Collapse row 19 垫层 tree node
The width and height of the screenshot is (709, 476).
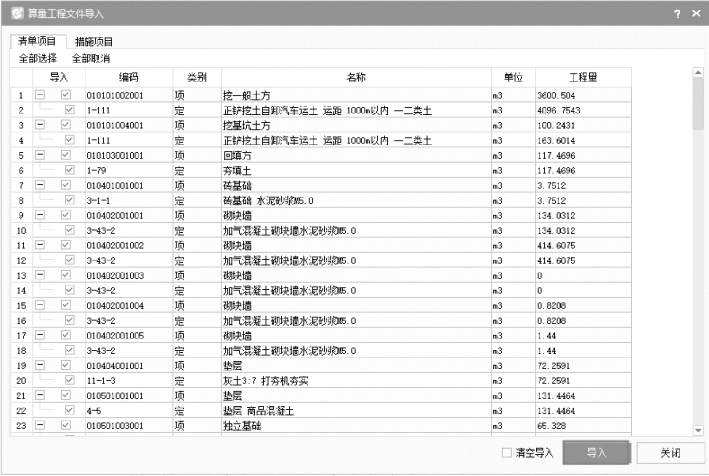[x=40, y=365]
